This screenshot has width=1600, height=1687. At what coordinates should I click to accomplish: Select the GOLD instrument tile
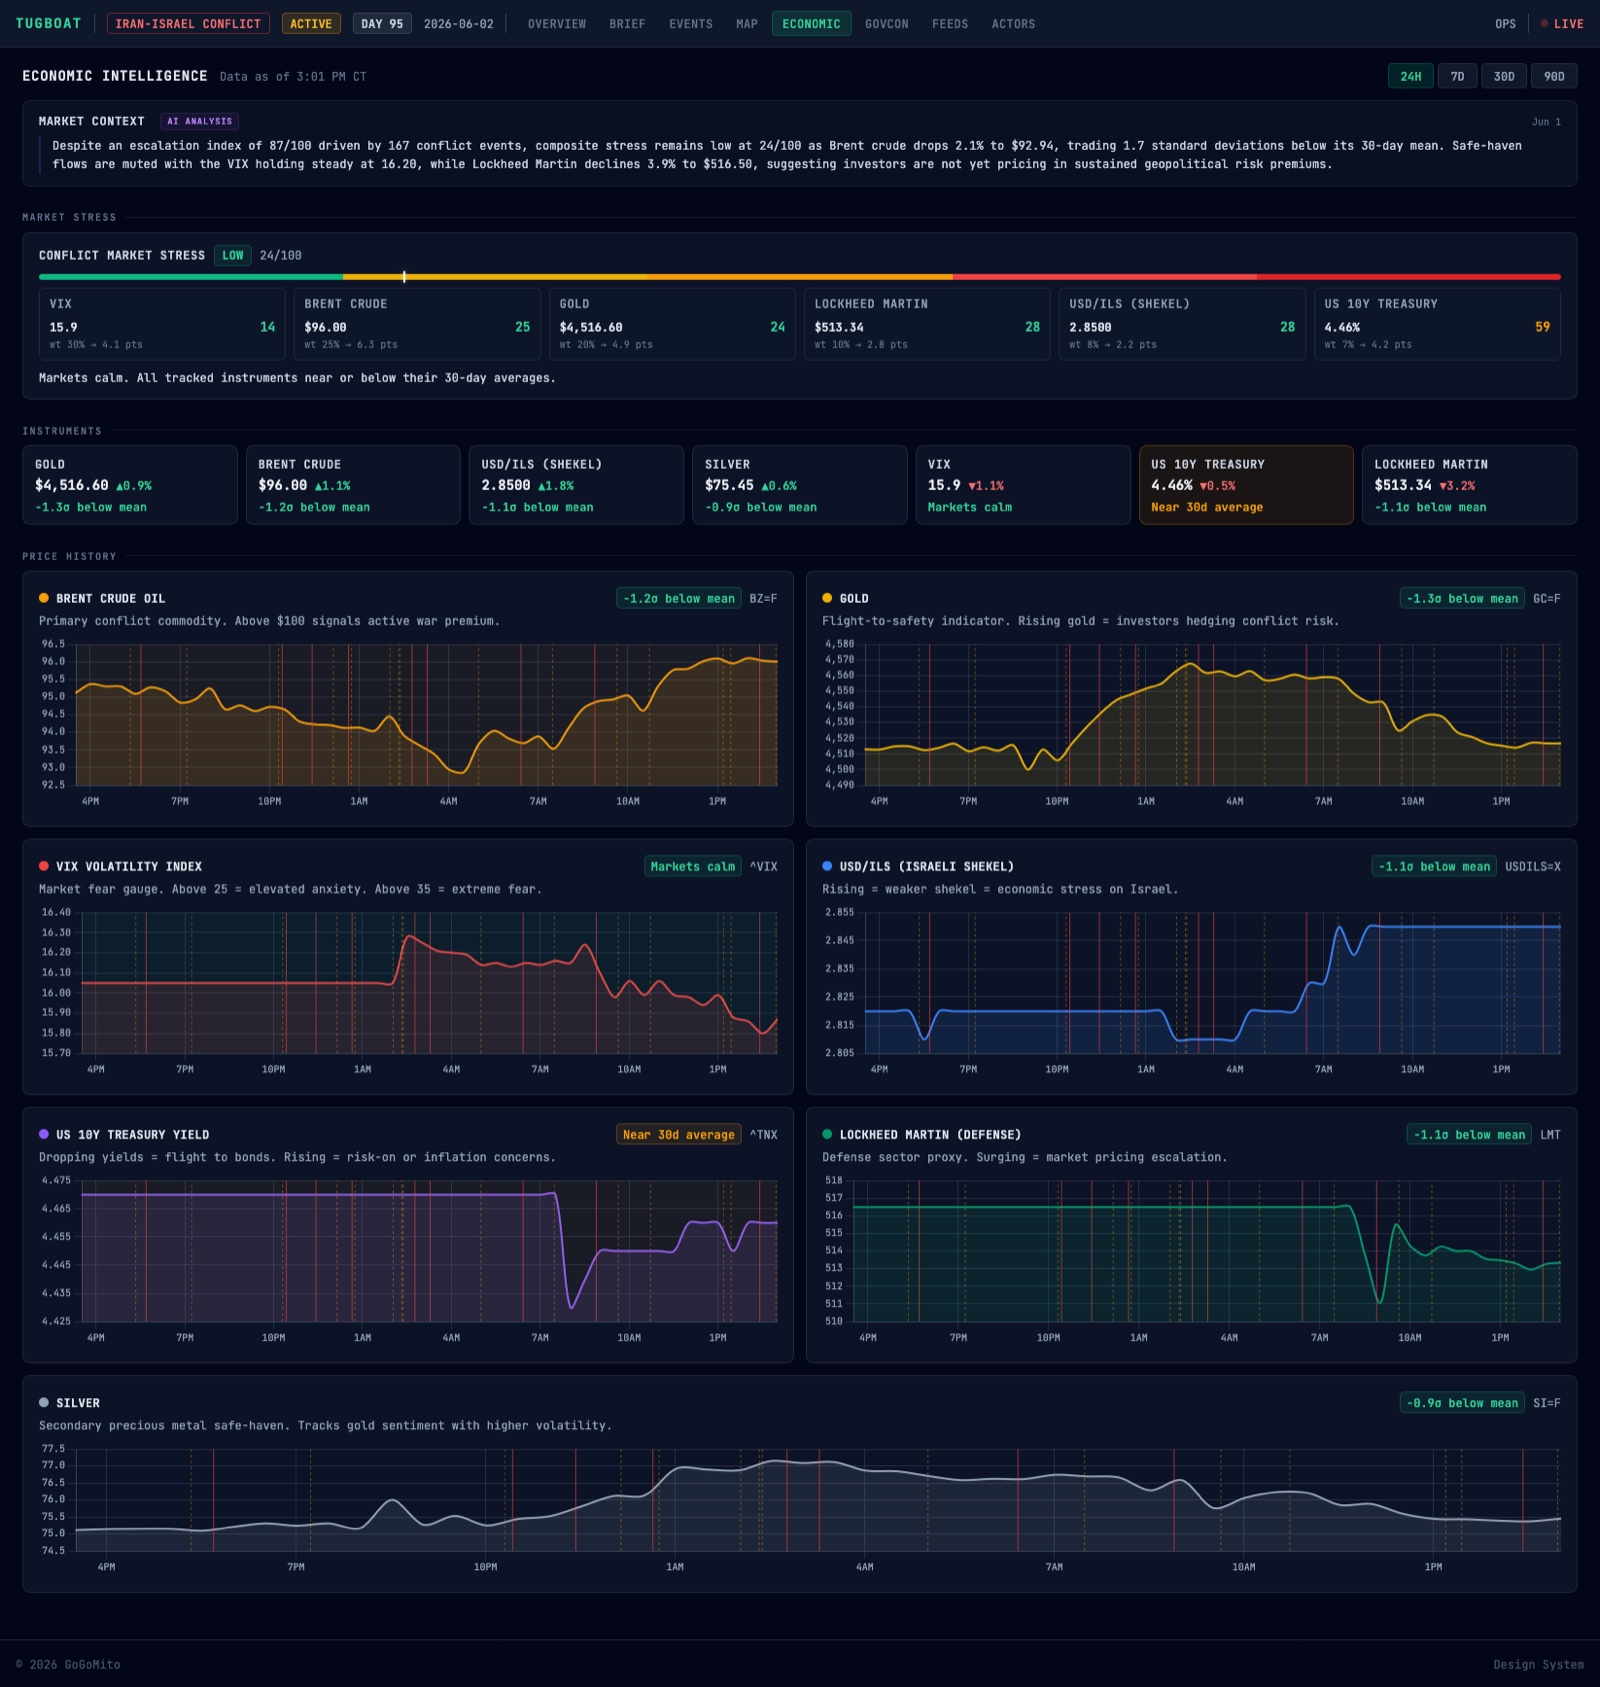(130, 485)
